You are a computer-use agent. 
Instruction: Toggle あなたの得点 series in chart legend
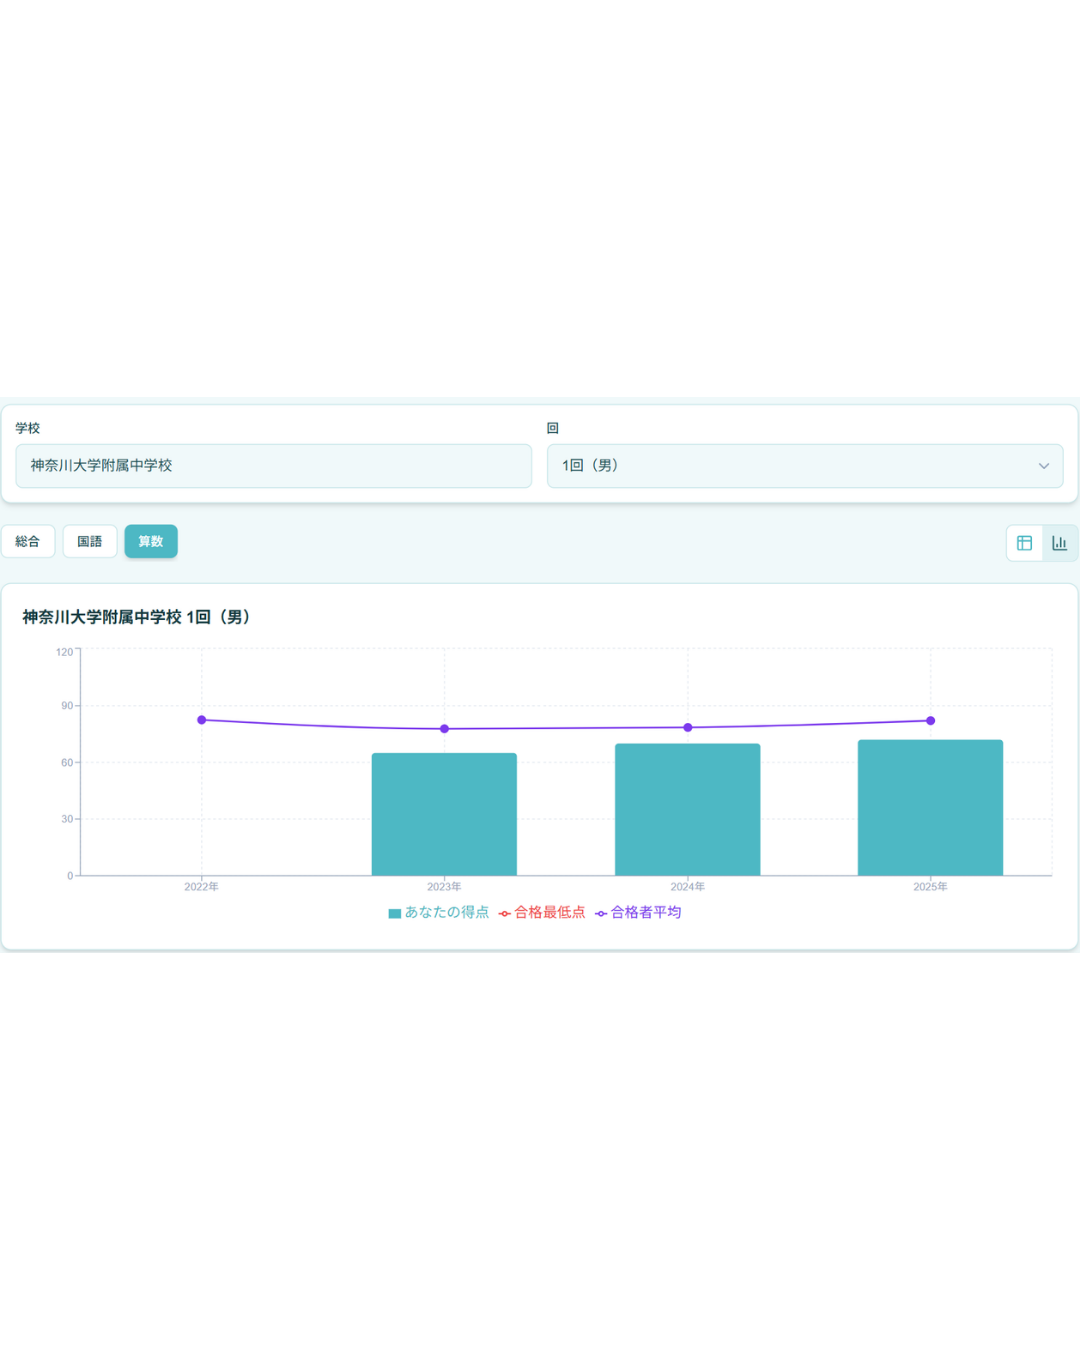point(439,912)
